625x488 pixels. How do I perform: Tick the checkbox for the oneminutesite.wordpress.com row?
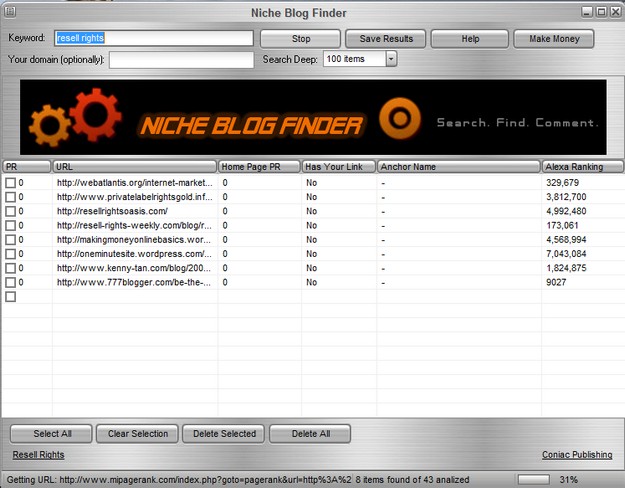click(11, 254)
